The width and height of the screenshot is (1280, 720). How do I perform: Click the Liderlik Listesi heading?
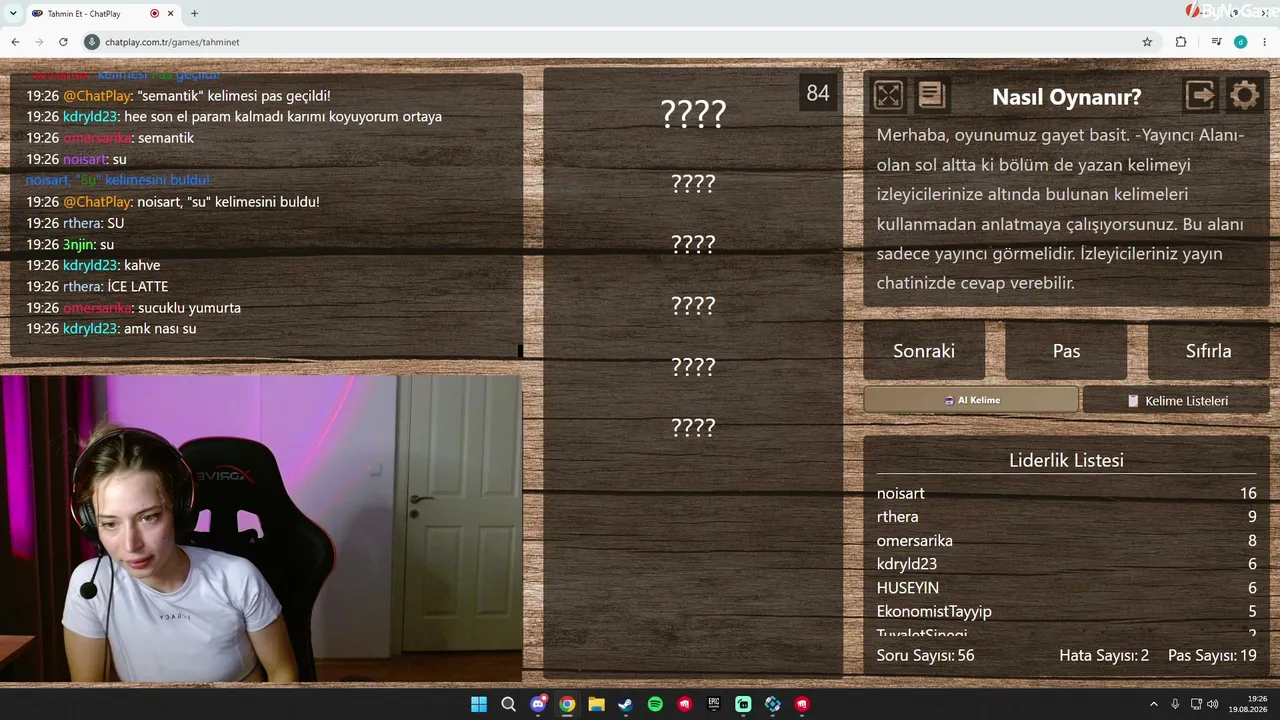1066,460
